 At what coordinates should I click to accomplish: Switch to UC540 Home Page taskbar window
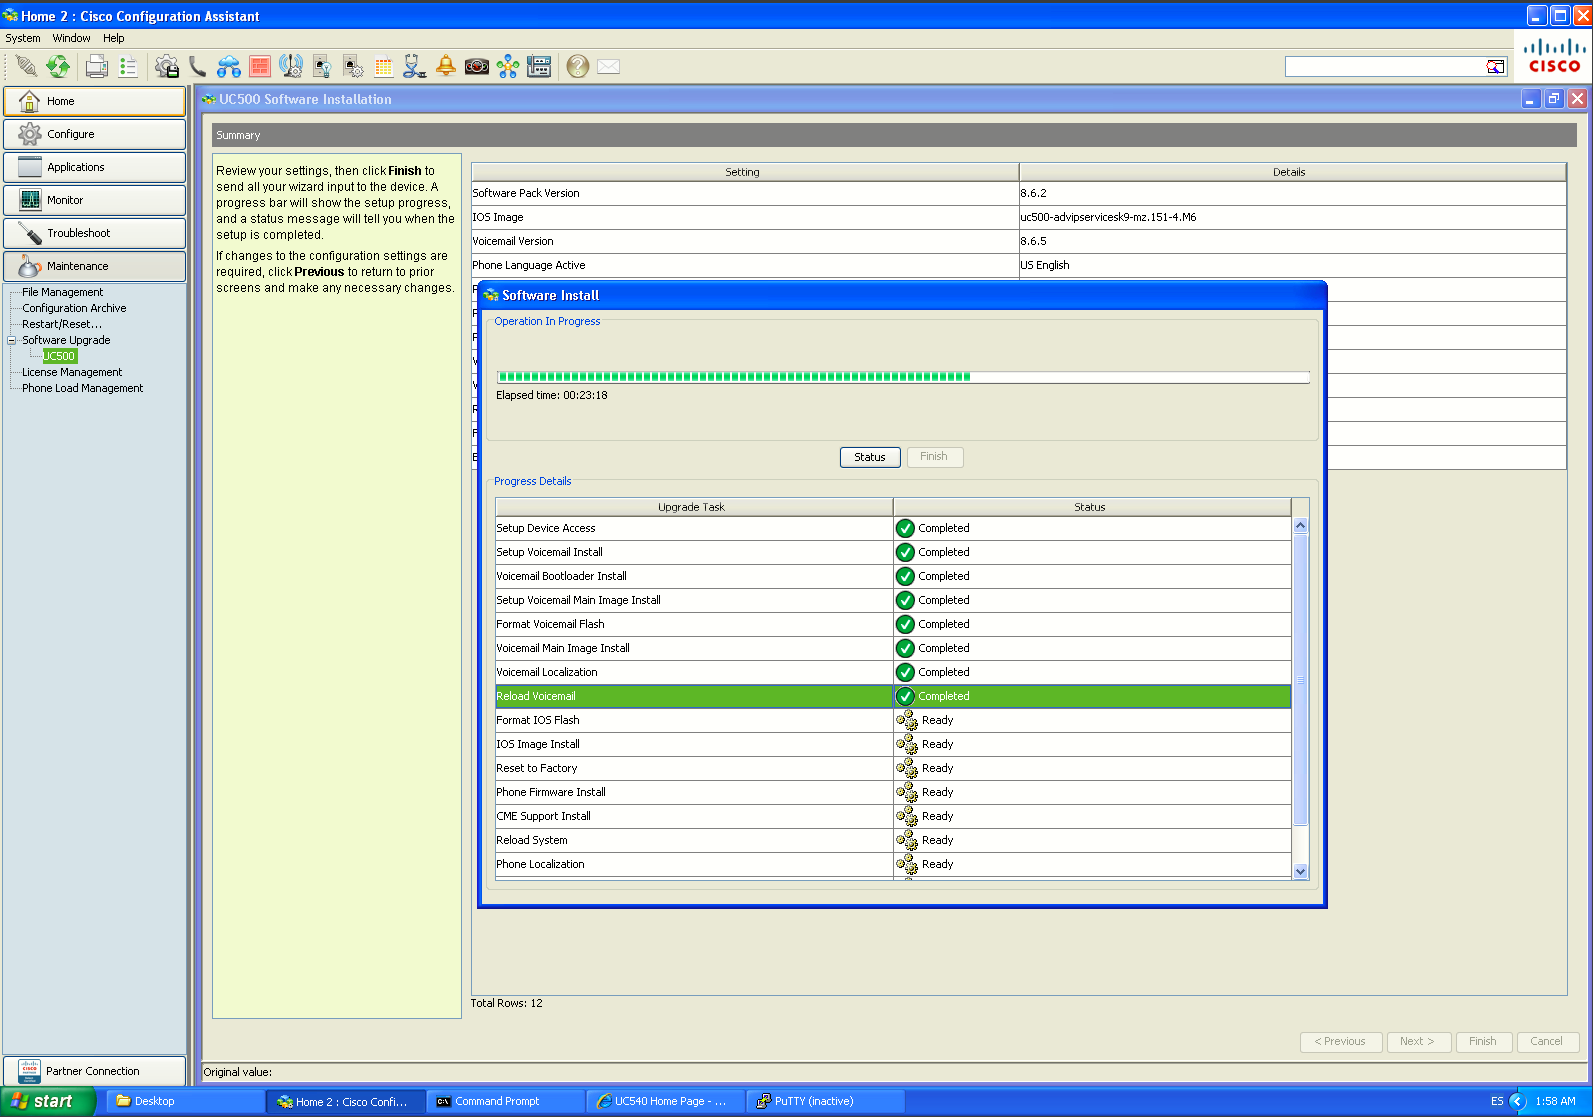click(666, 1101)
